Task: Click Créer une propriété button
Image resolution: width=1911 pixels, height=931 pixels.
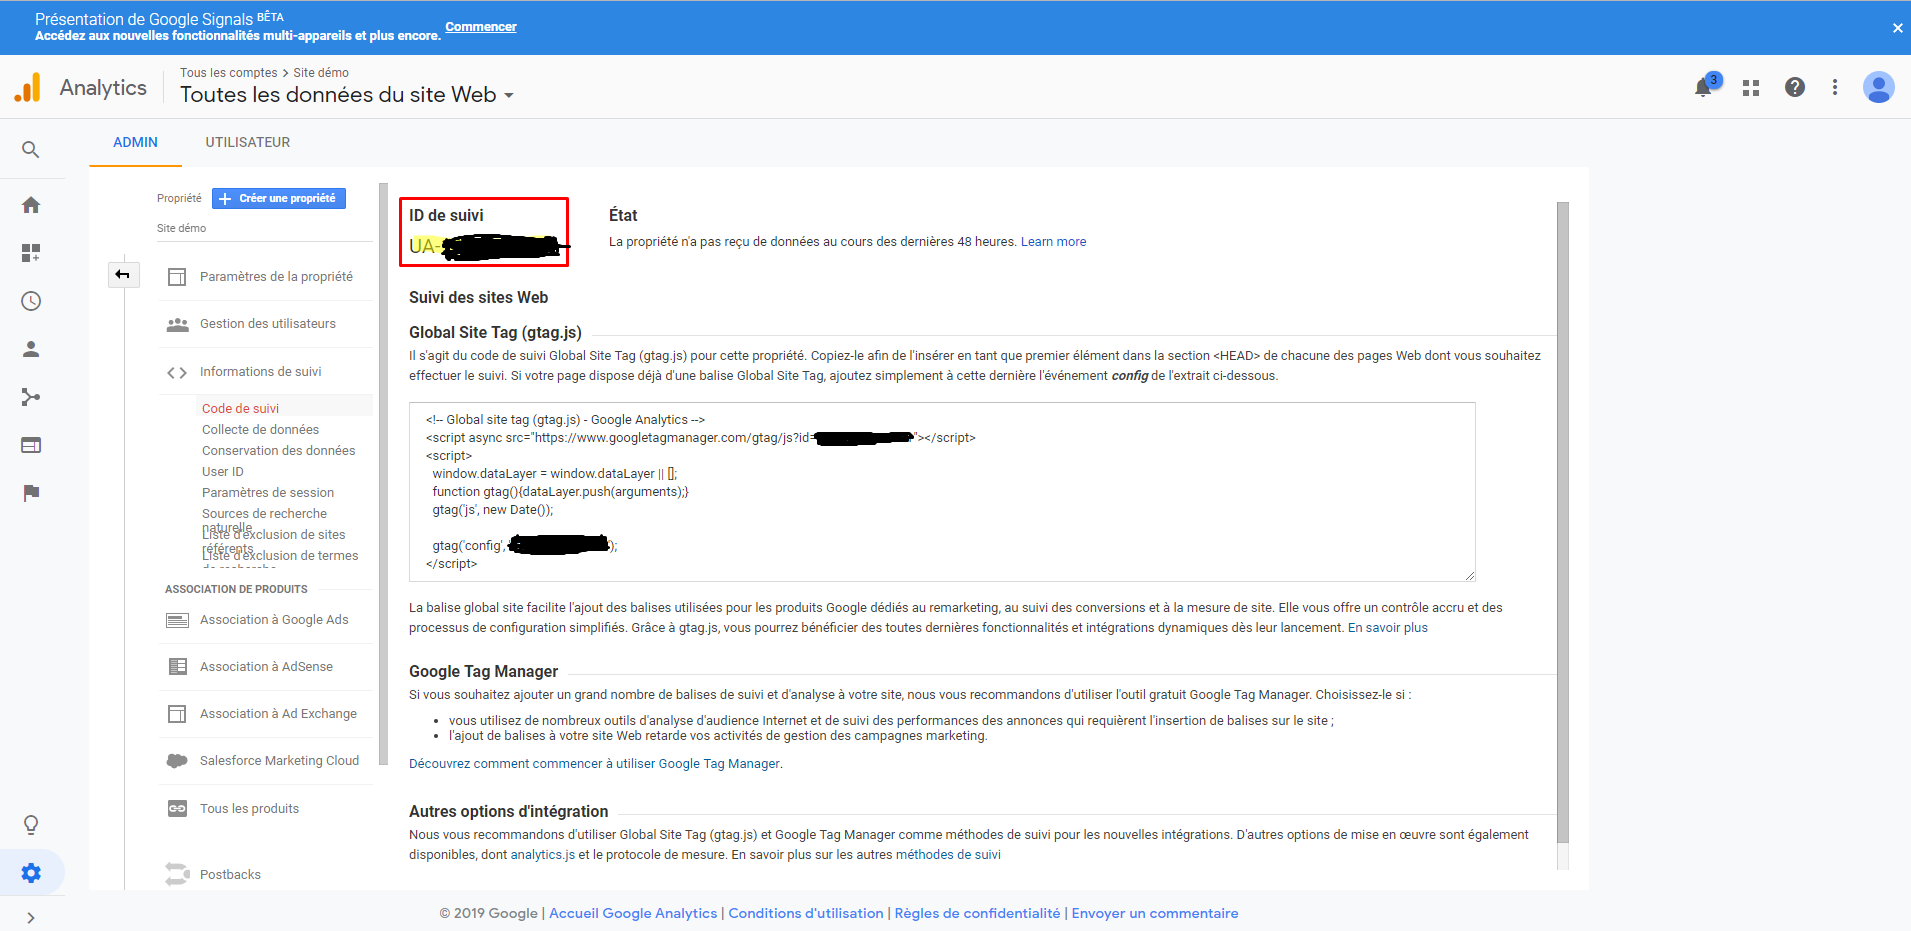Action: pos(279,198)
